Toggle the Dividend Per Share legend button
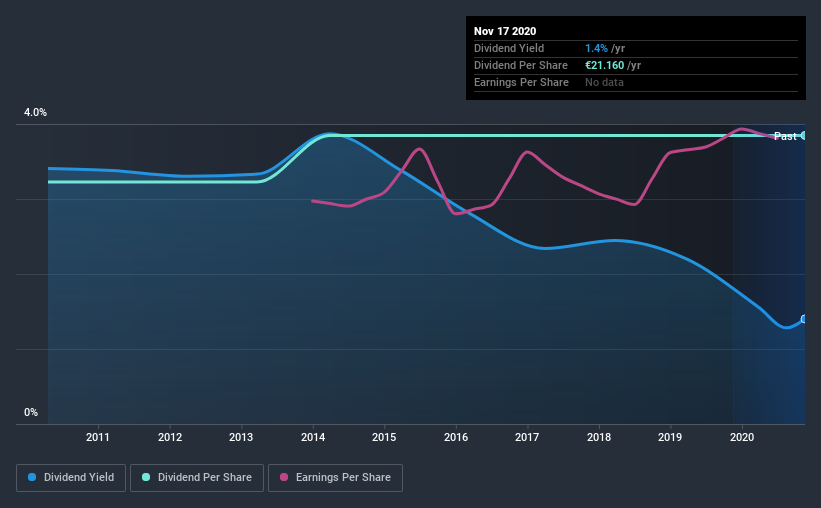821x508 pixels. click(x=197, y=478)
